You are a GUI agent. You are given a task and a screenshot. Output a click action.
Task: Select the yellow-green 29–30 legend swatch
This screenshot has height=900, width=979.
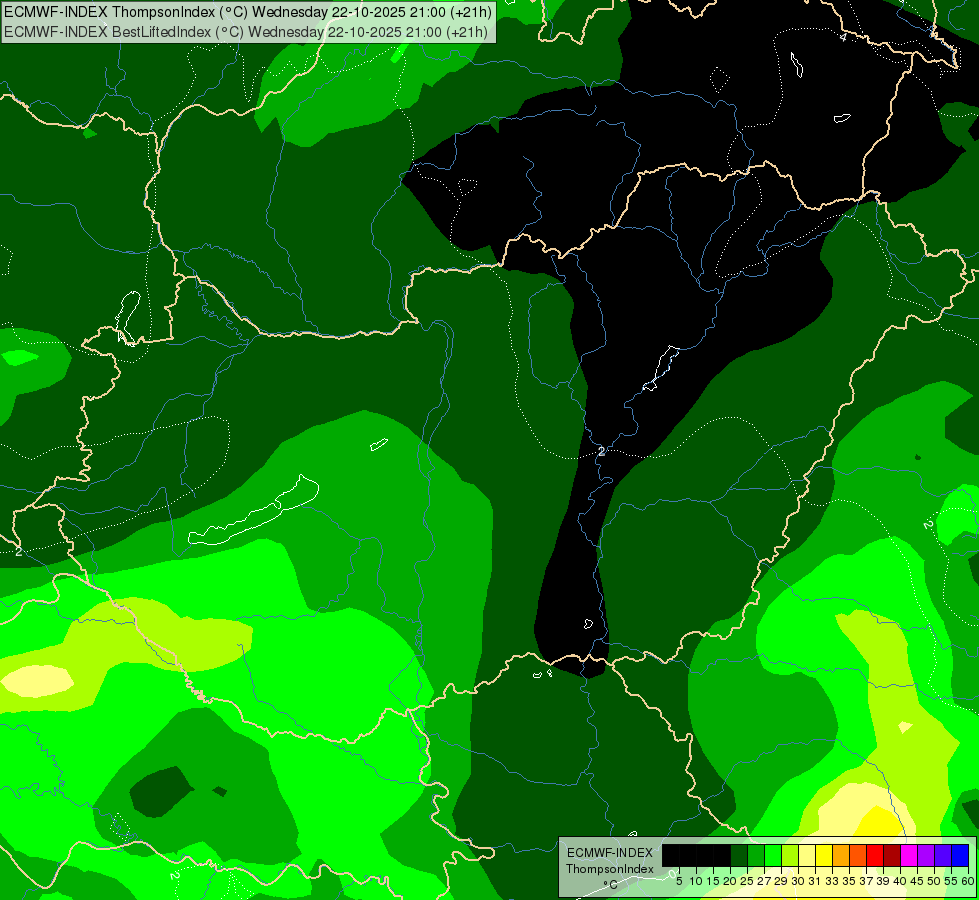pyautogui.click(x=790, y=855)
